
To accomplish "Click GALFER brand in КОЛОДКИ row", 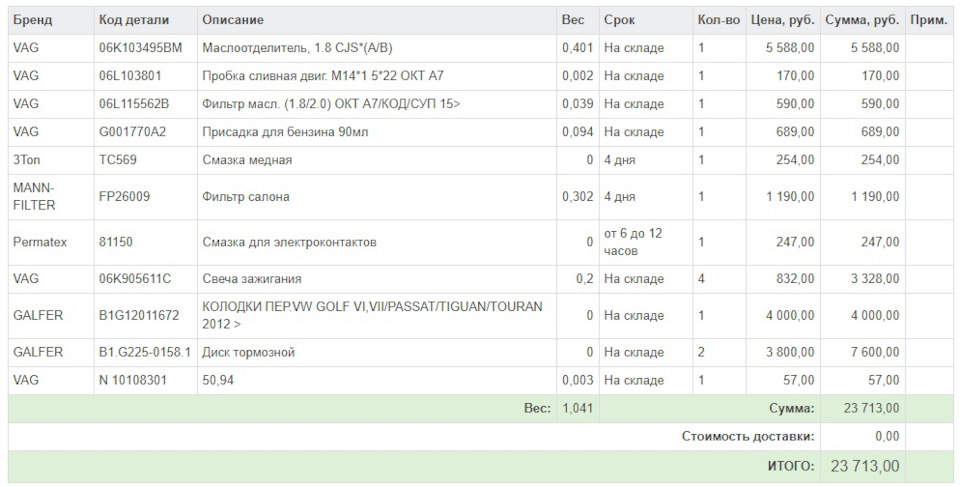I will (x=38, y=315).
